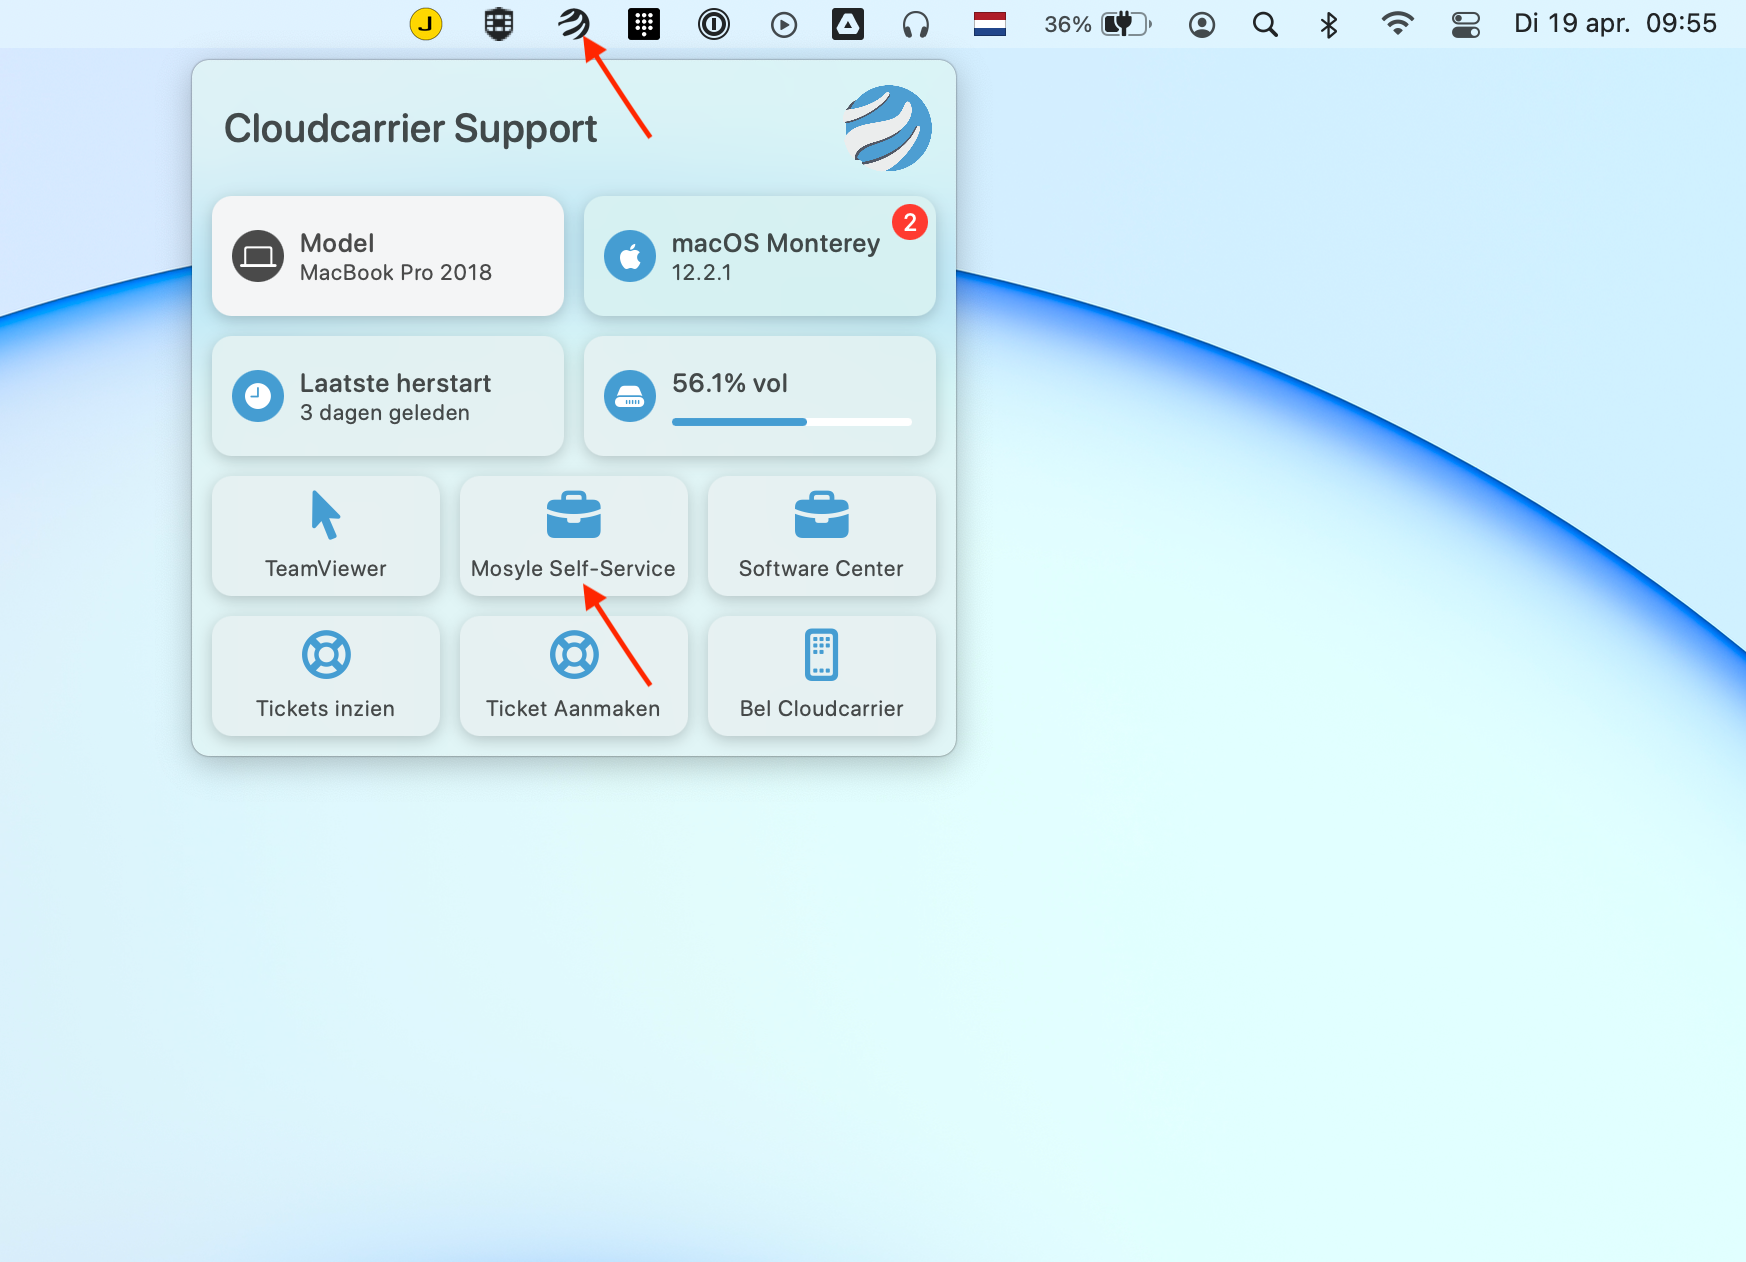Open the macOS Monterey update tile

(760, 256)
